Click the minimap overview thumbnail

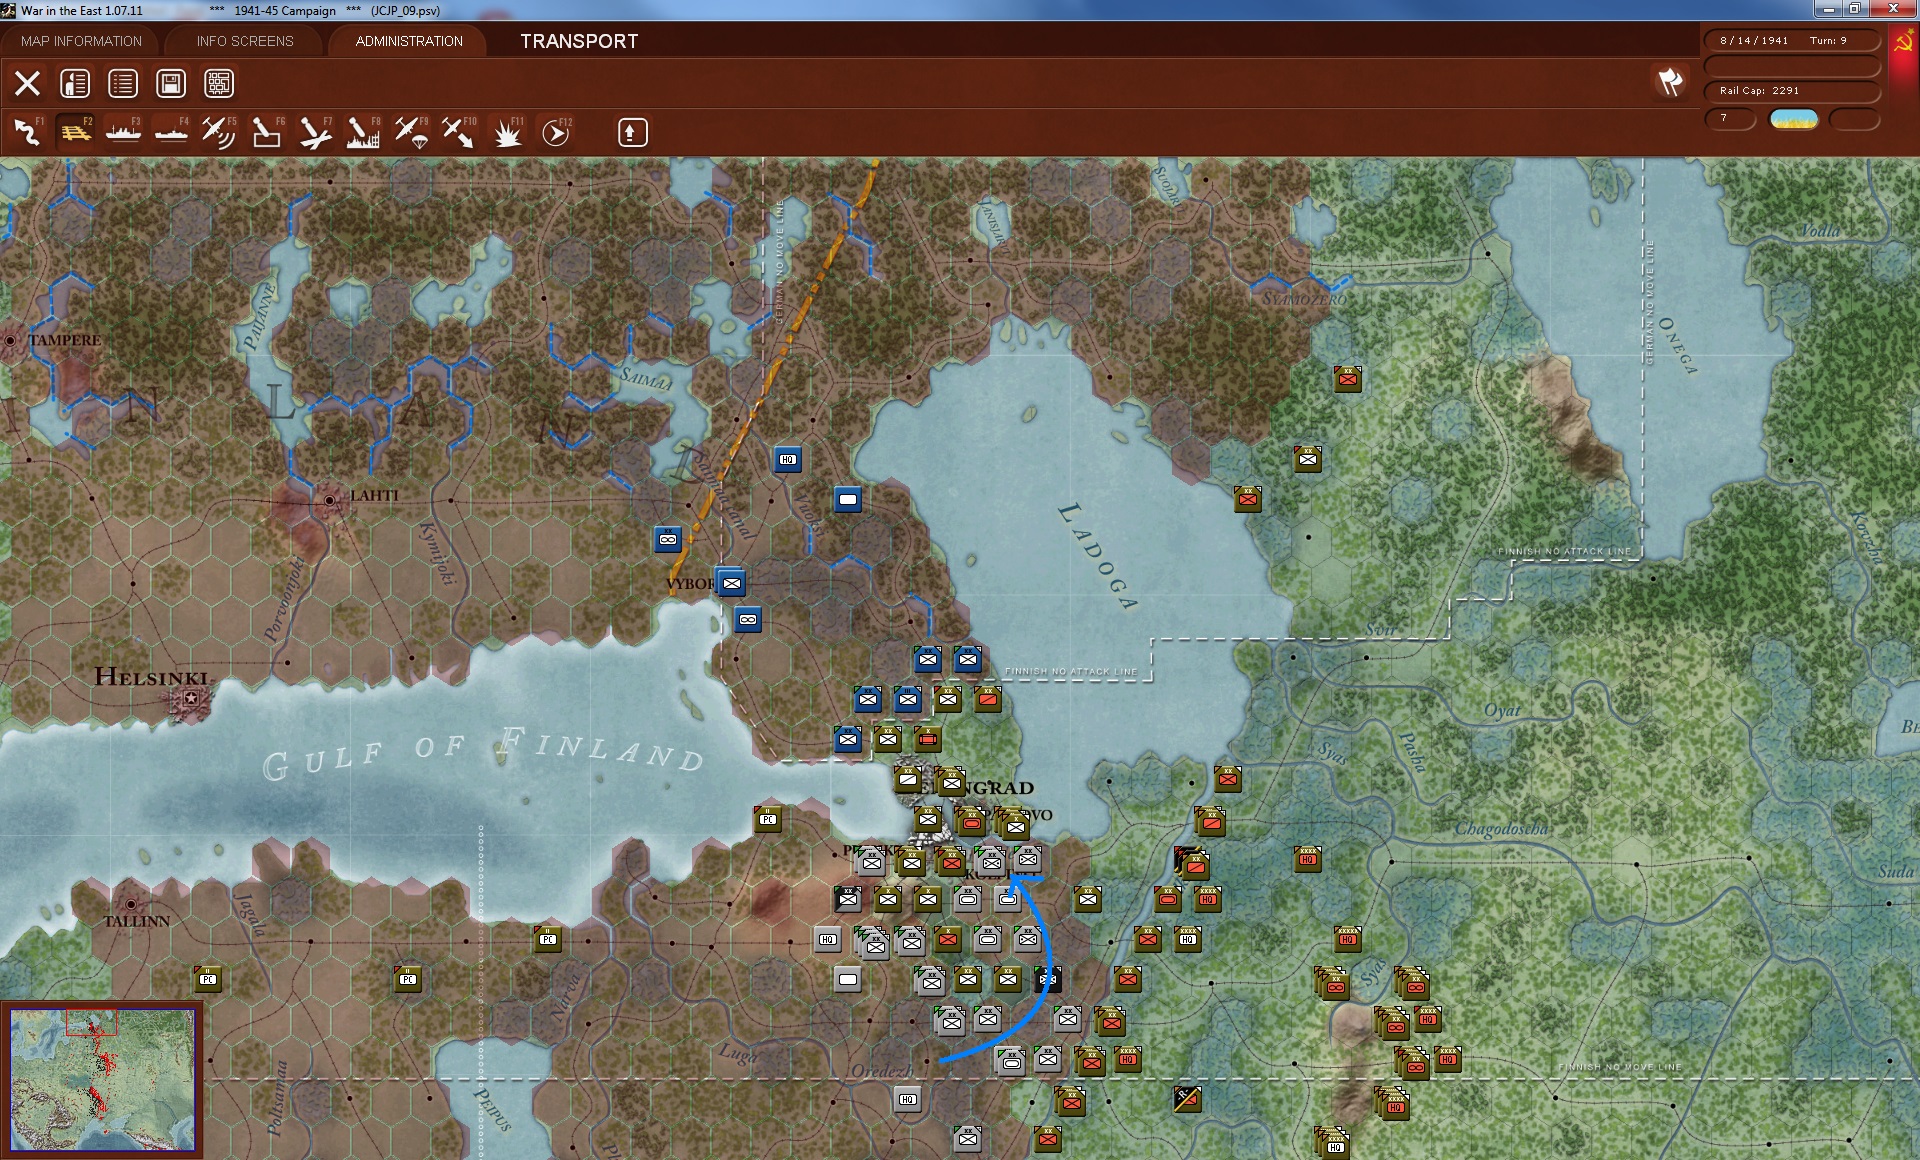pyautogui.click(x=102, y=1080)
